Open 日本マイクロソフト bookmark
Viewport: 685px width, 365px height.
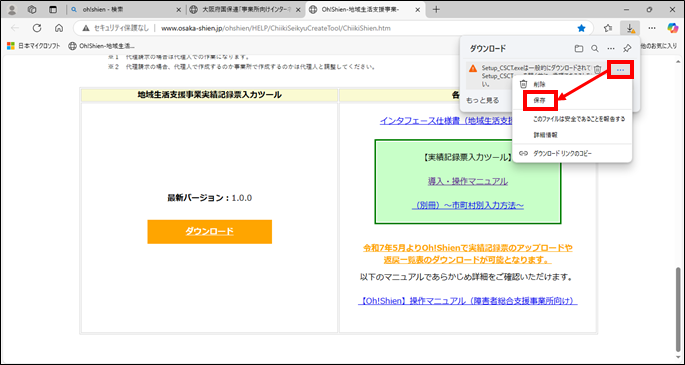click(34, 46)
